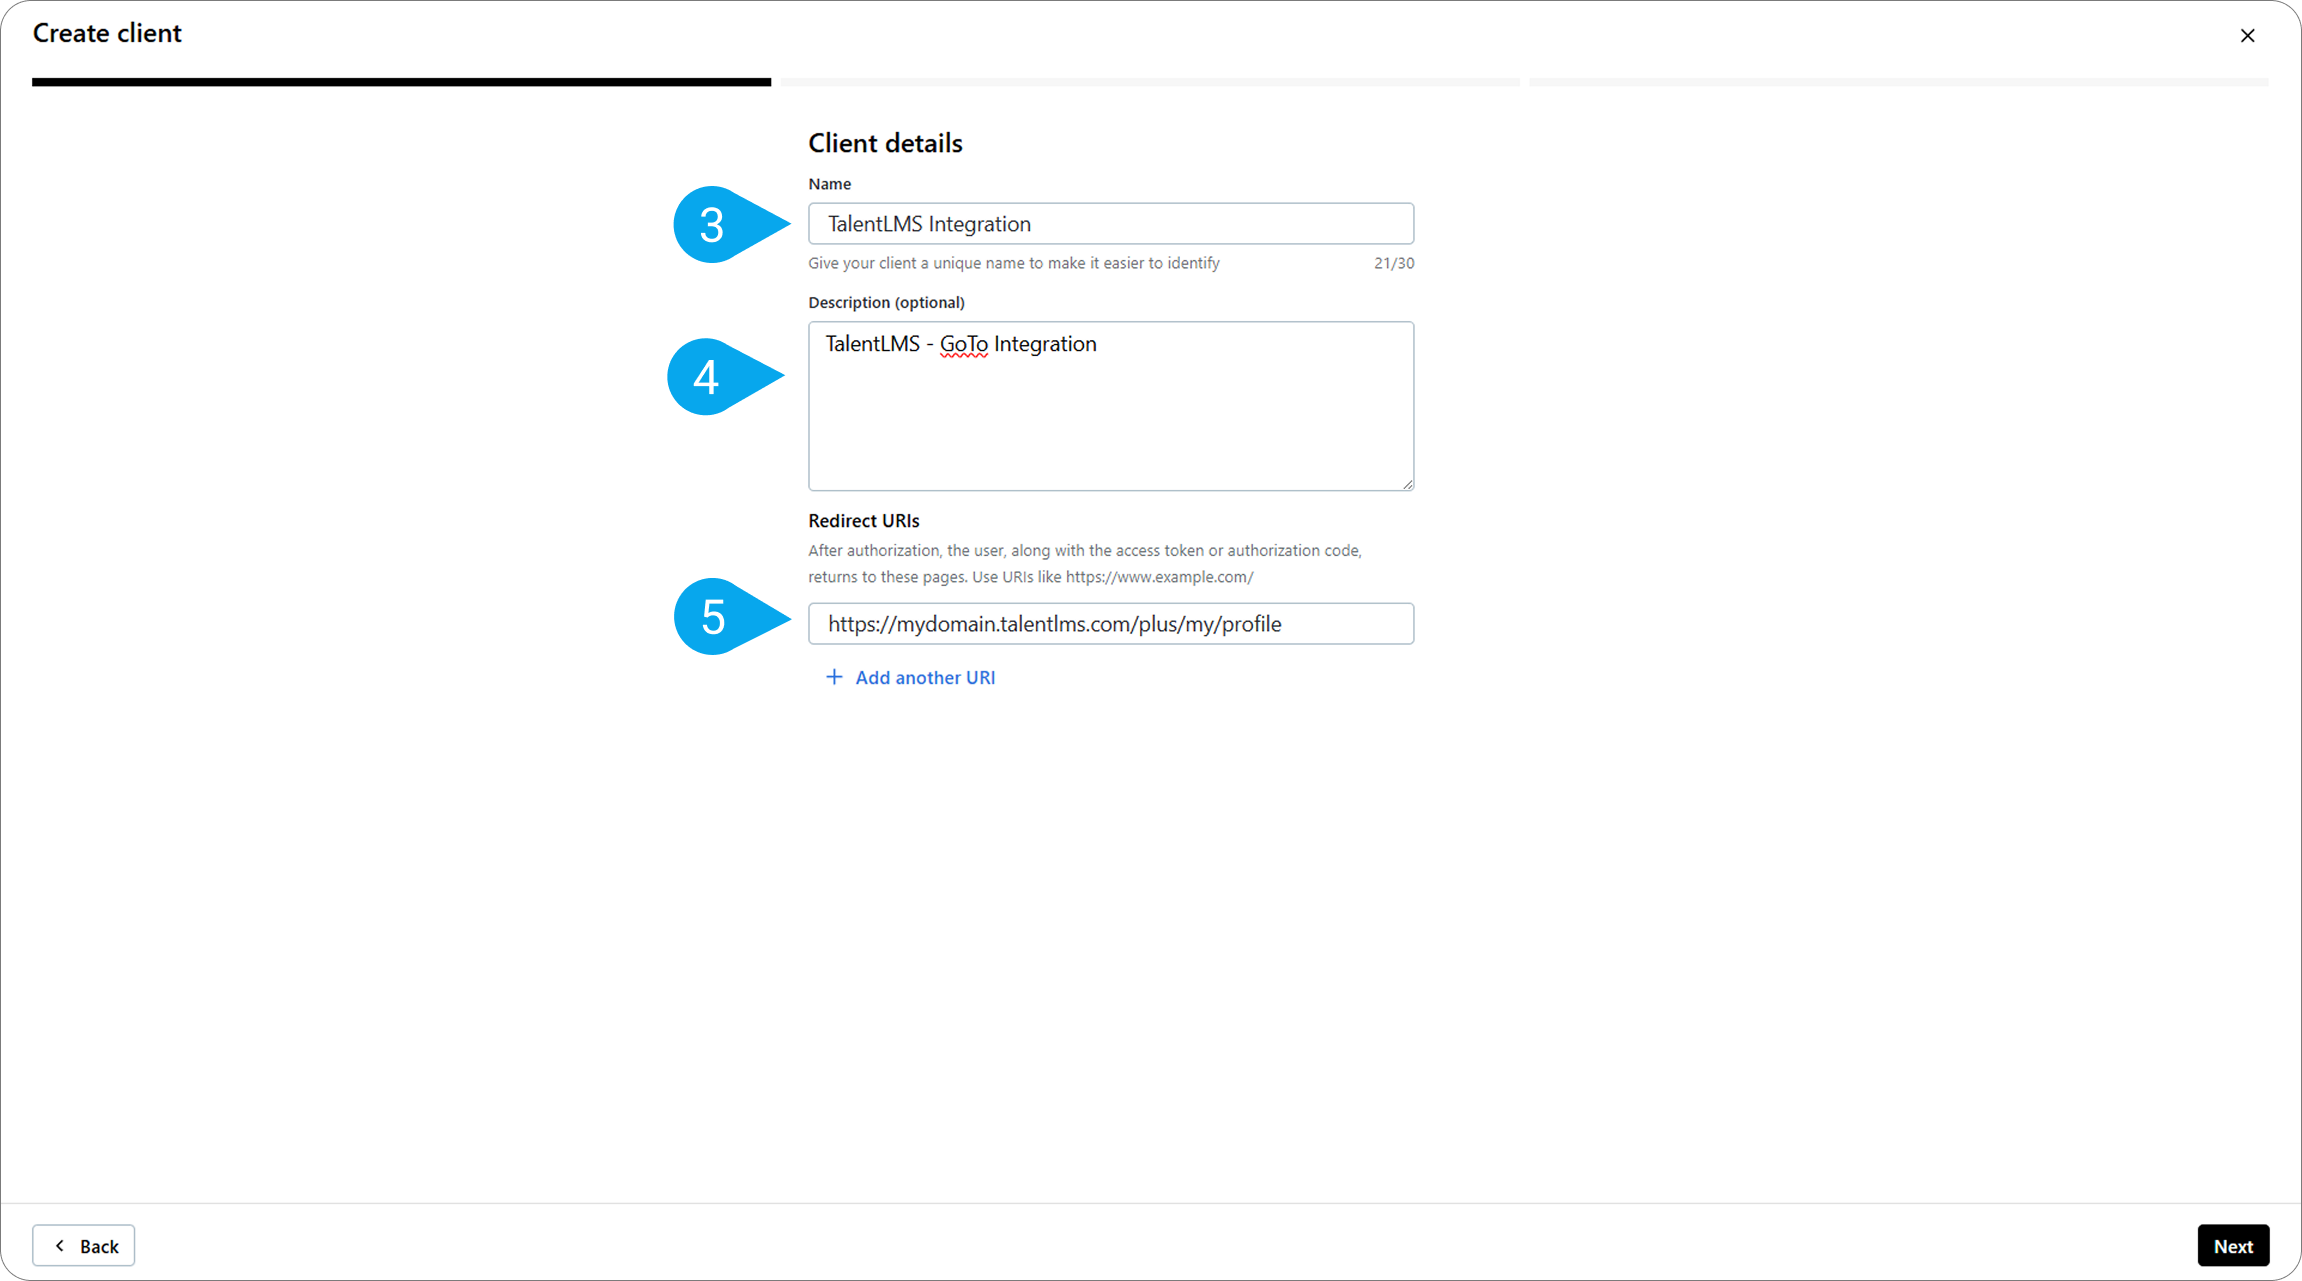Click the Redirect URIs section label
Image resolution: width=2302 pixels, height=1281 pixels.
863,521
